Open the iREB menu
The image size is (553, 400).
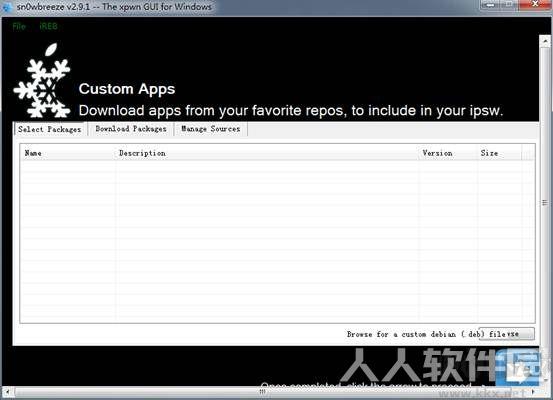[x=49, y=26]
